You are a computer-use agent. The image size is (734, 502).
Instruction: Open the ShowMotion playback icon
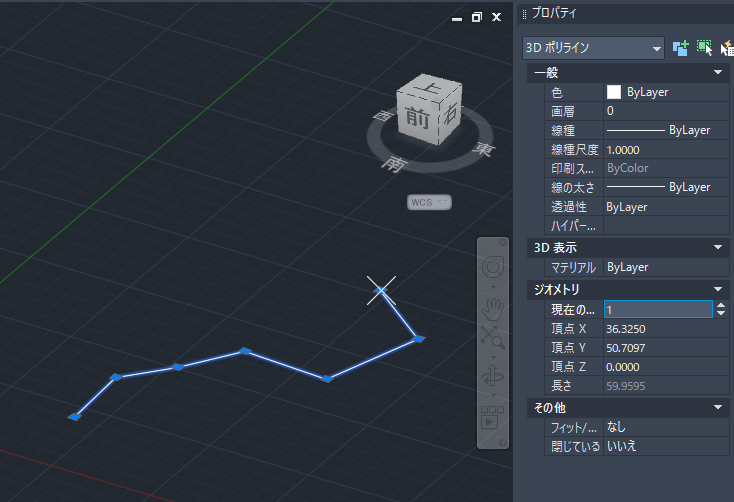[492, 419]
